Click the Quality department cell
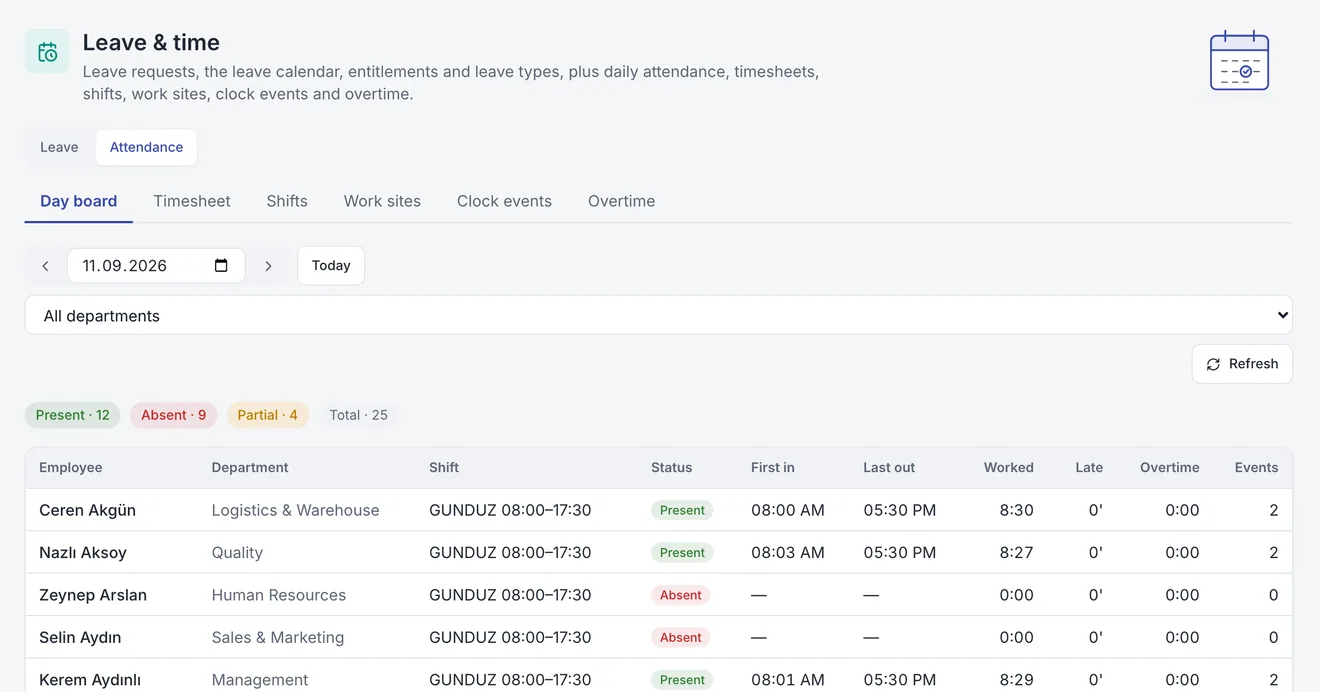Viewport: 1320px width, 692px height. point(237,553)
